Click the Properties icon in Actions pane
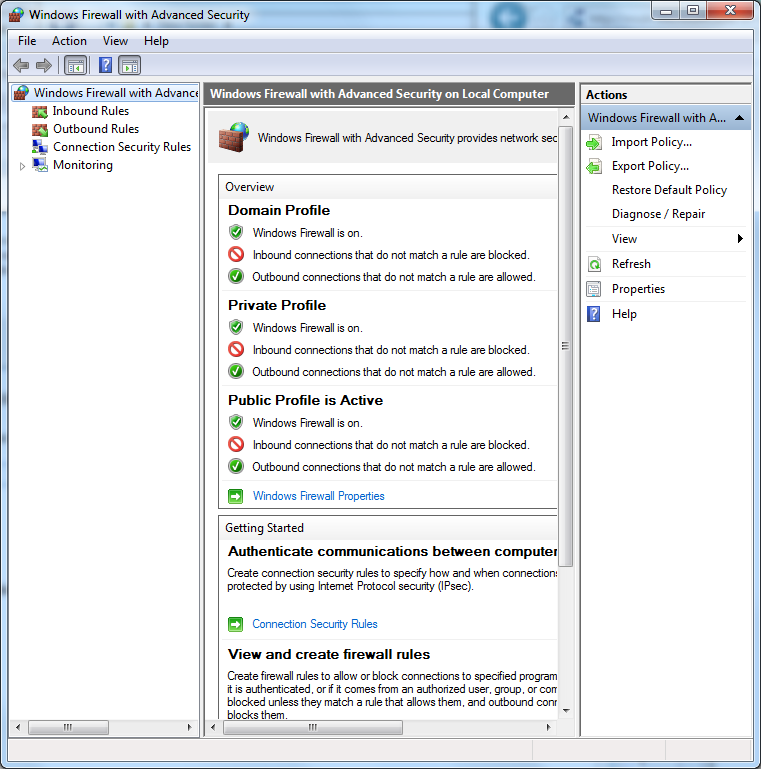The height and width of the screenshot is (769, 761). 594,289
